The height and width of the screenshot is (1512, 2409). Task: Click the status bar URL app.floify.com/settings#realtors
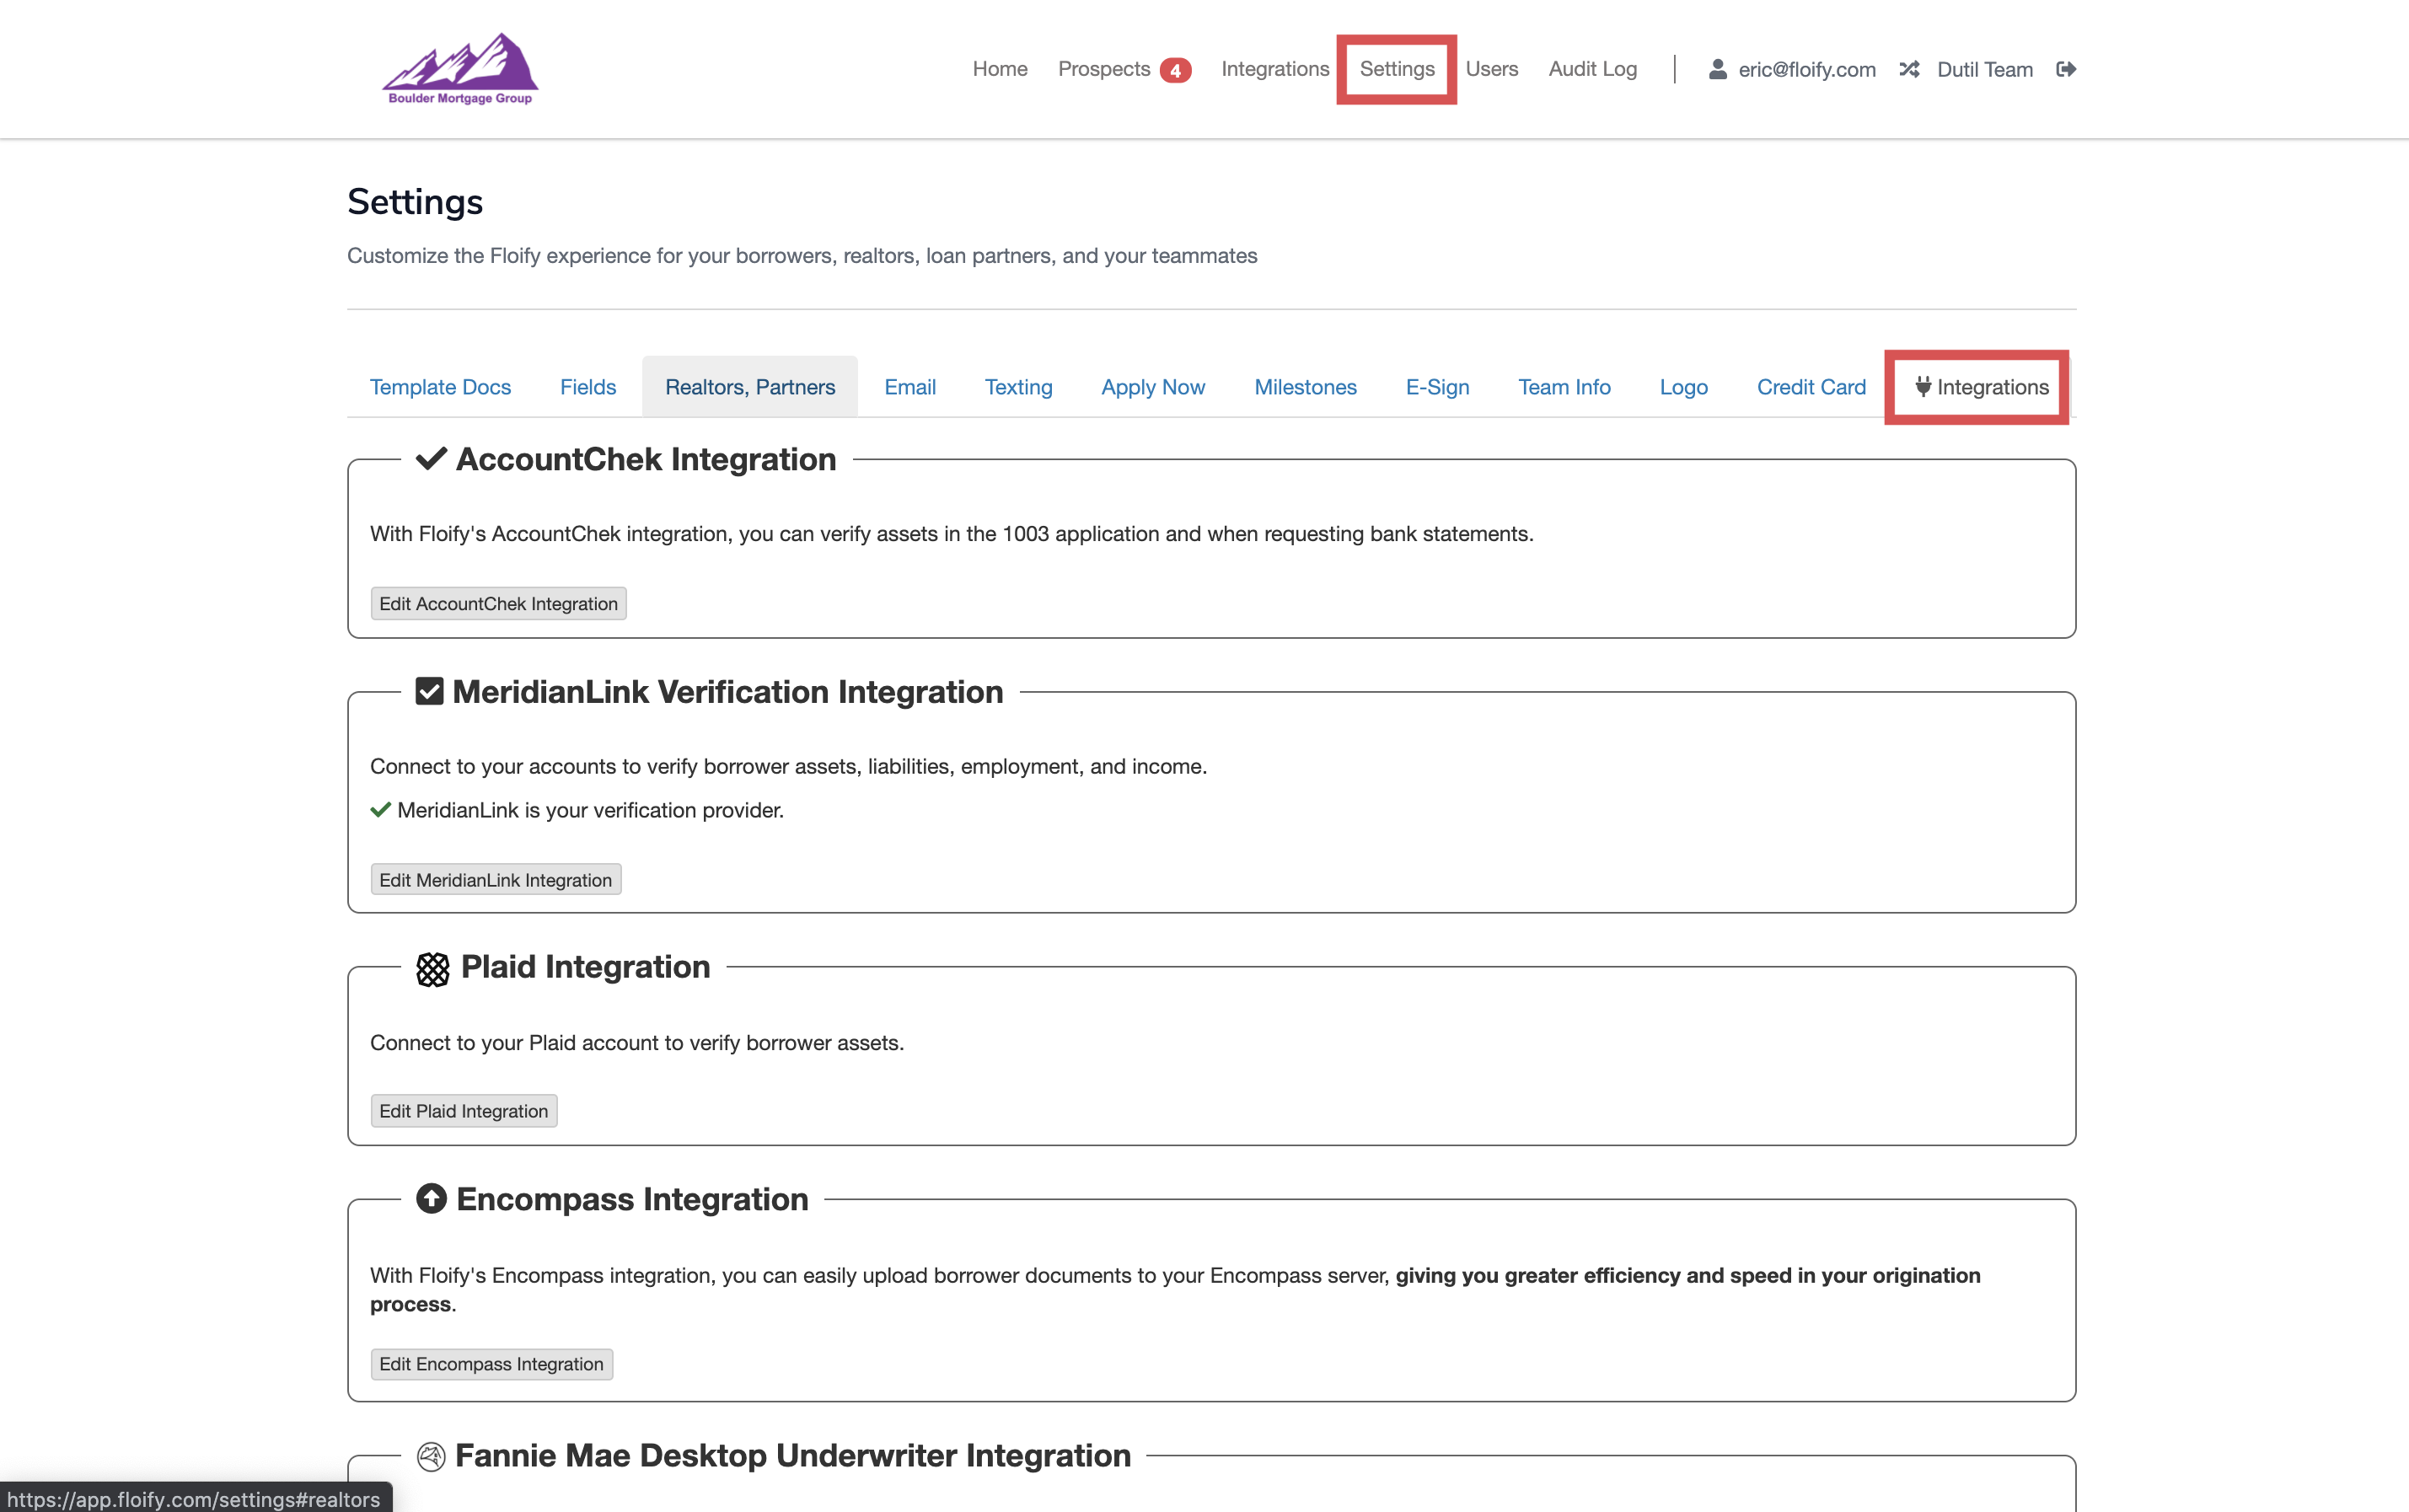click(194, 1499)
